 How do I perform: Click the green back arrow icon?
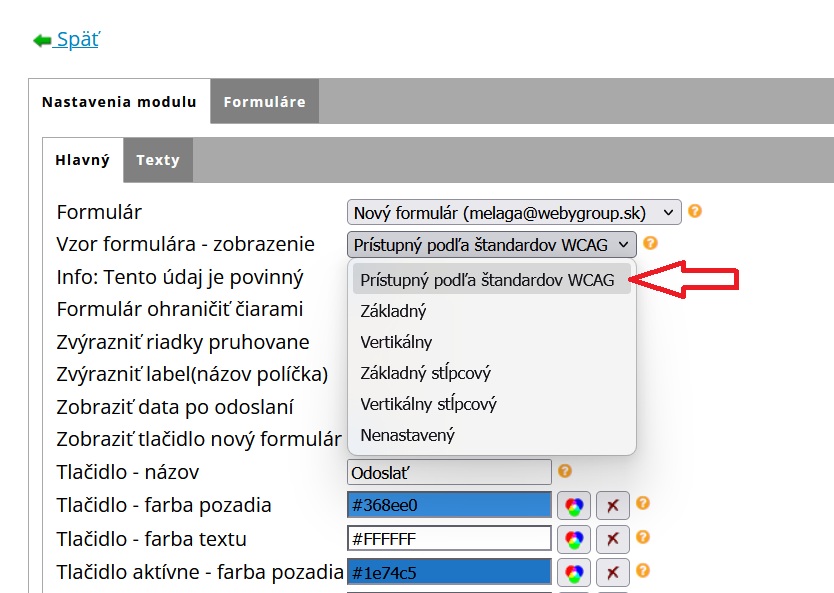pyautogui.click(x=41, y=40)
